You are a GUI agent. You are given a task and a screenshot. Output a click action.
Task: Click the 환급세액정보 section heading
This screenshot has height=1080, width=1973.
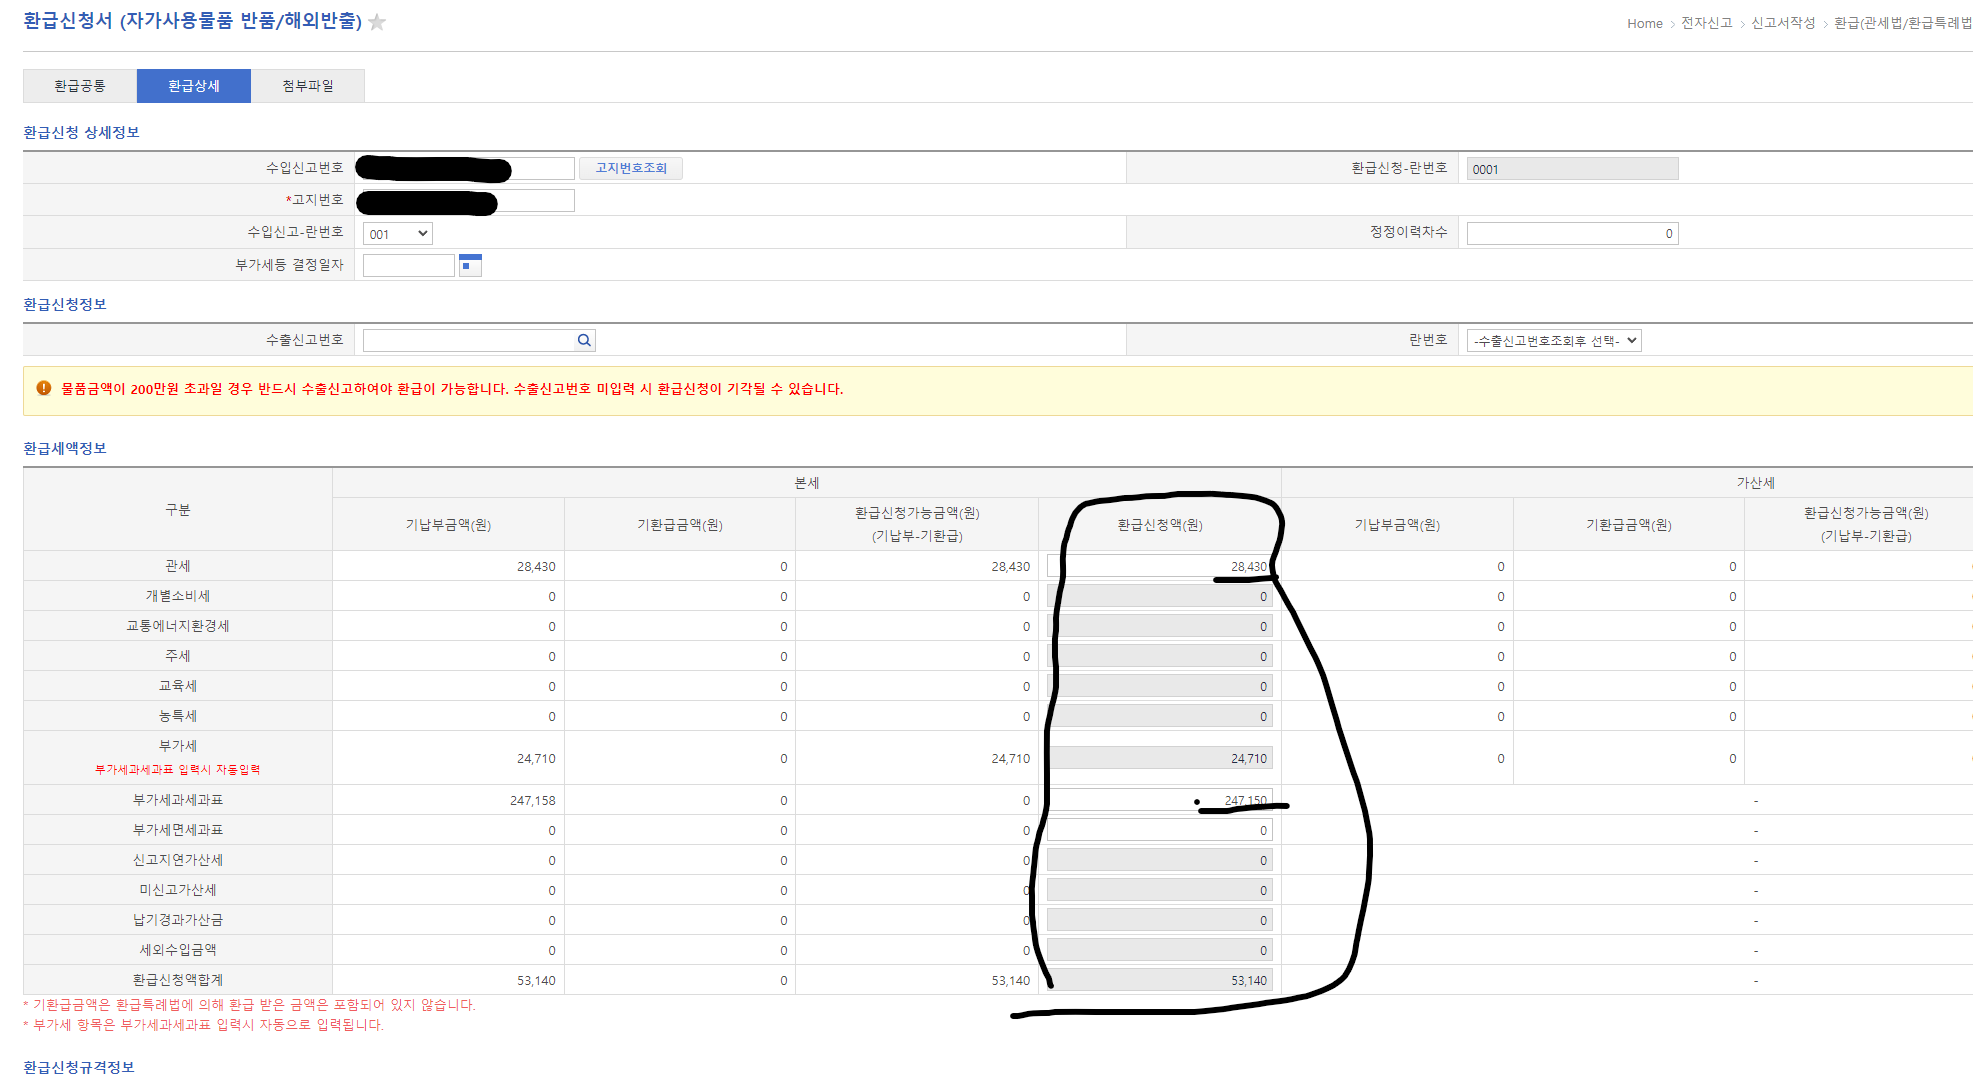click(65, 448)
